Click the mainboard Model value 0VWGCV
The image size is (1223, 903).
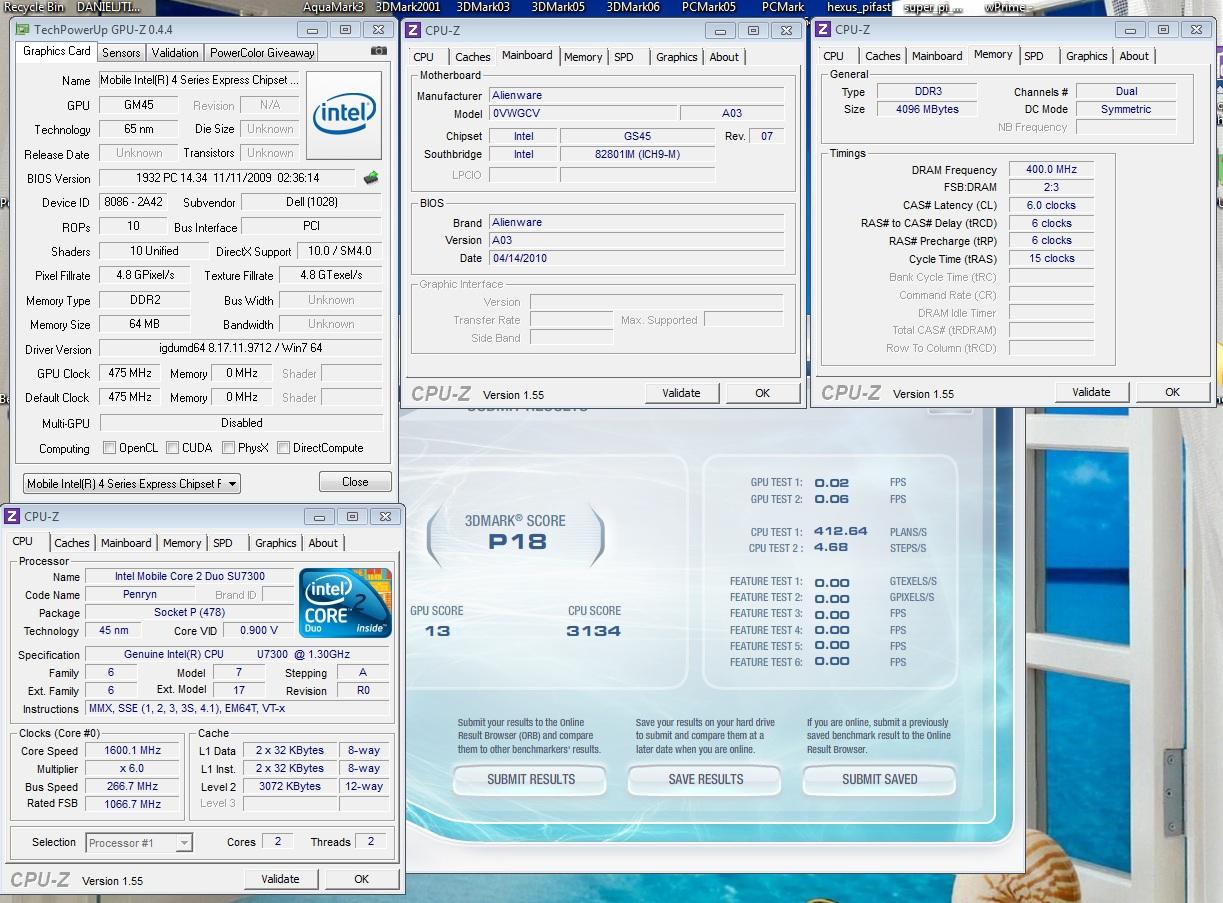pos(582,113)
